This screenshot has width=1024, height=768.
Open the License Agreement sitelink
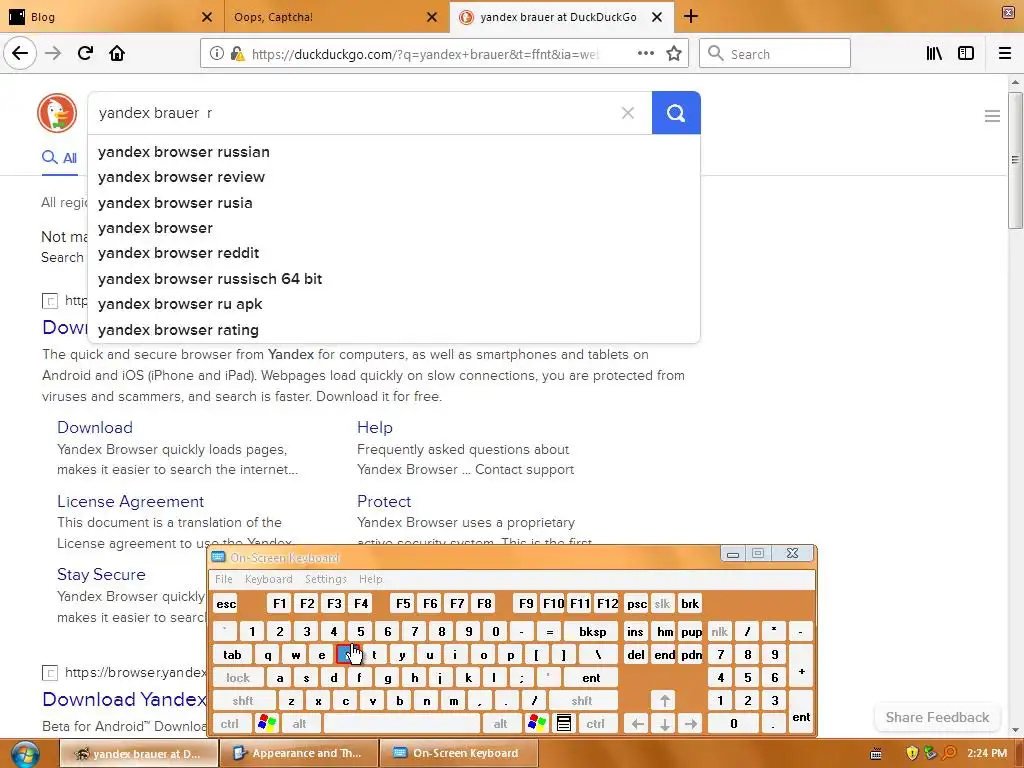[131, 501]
